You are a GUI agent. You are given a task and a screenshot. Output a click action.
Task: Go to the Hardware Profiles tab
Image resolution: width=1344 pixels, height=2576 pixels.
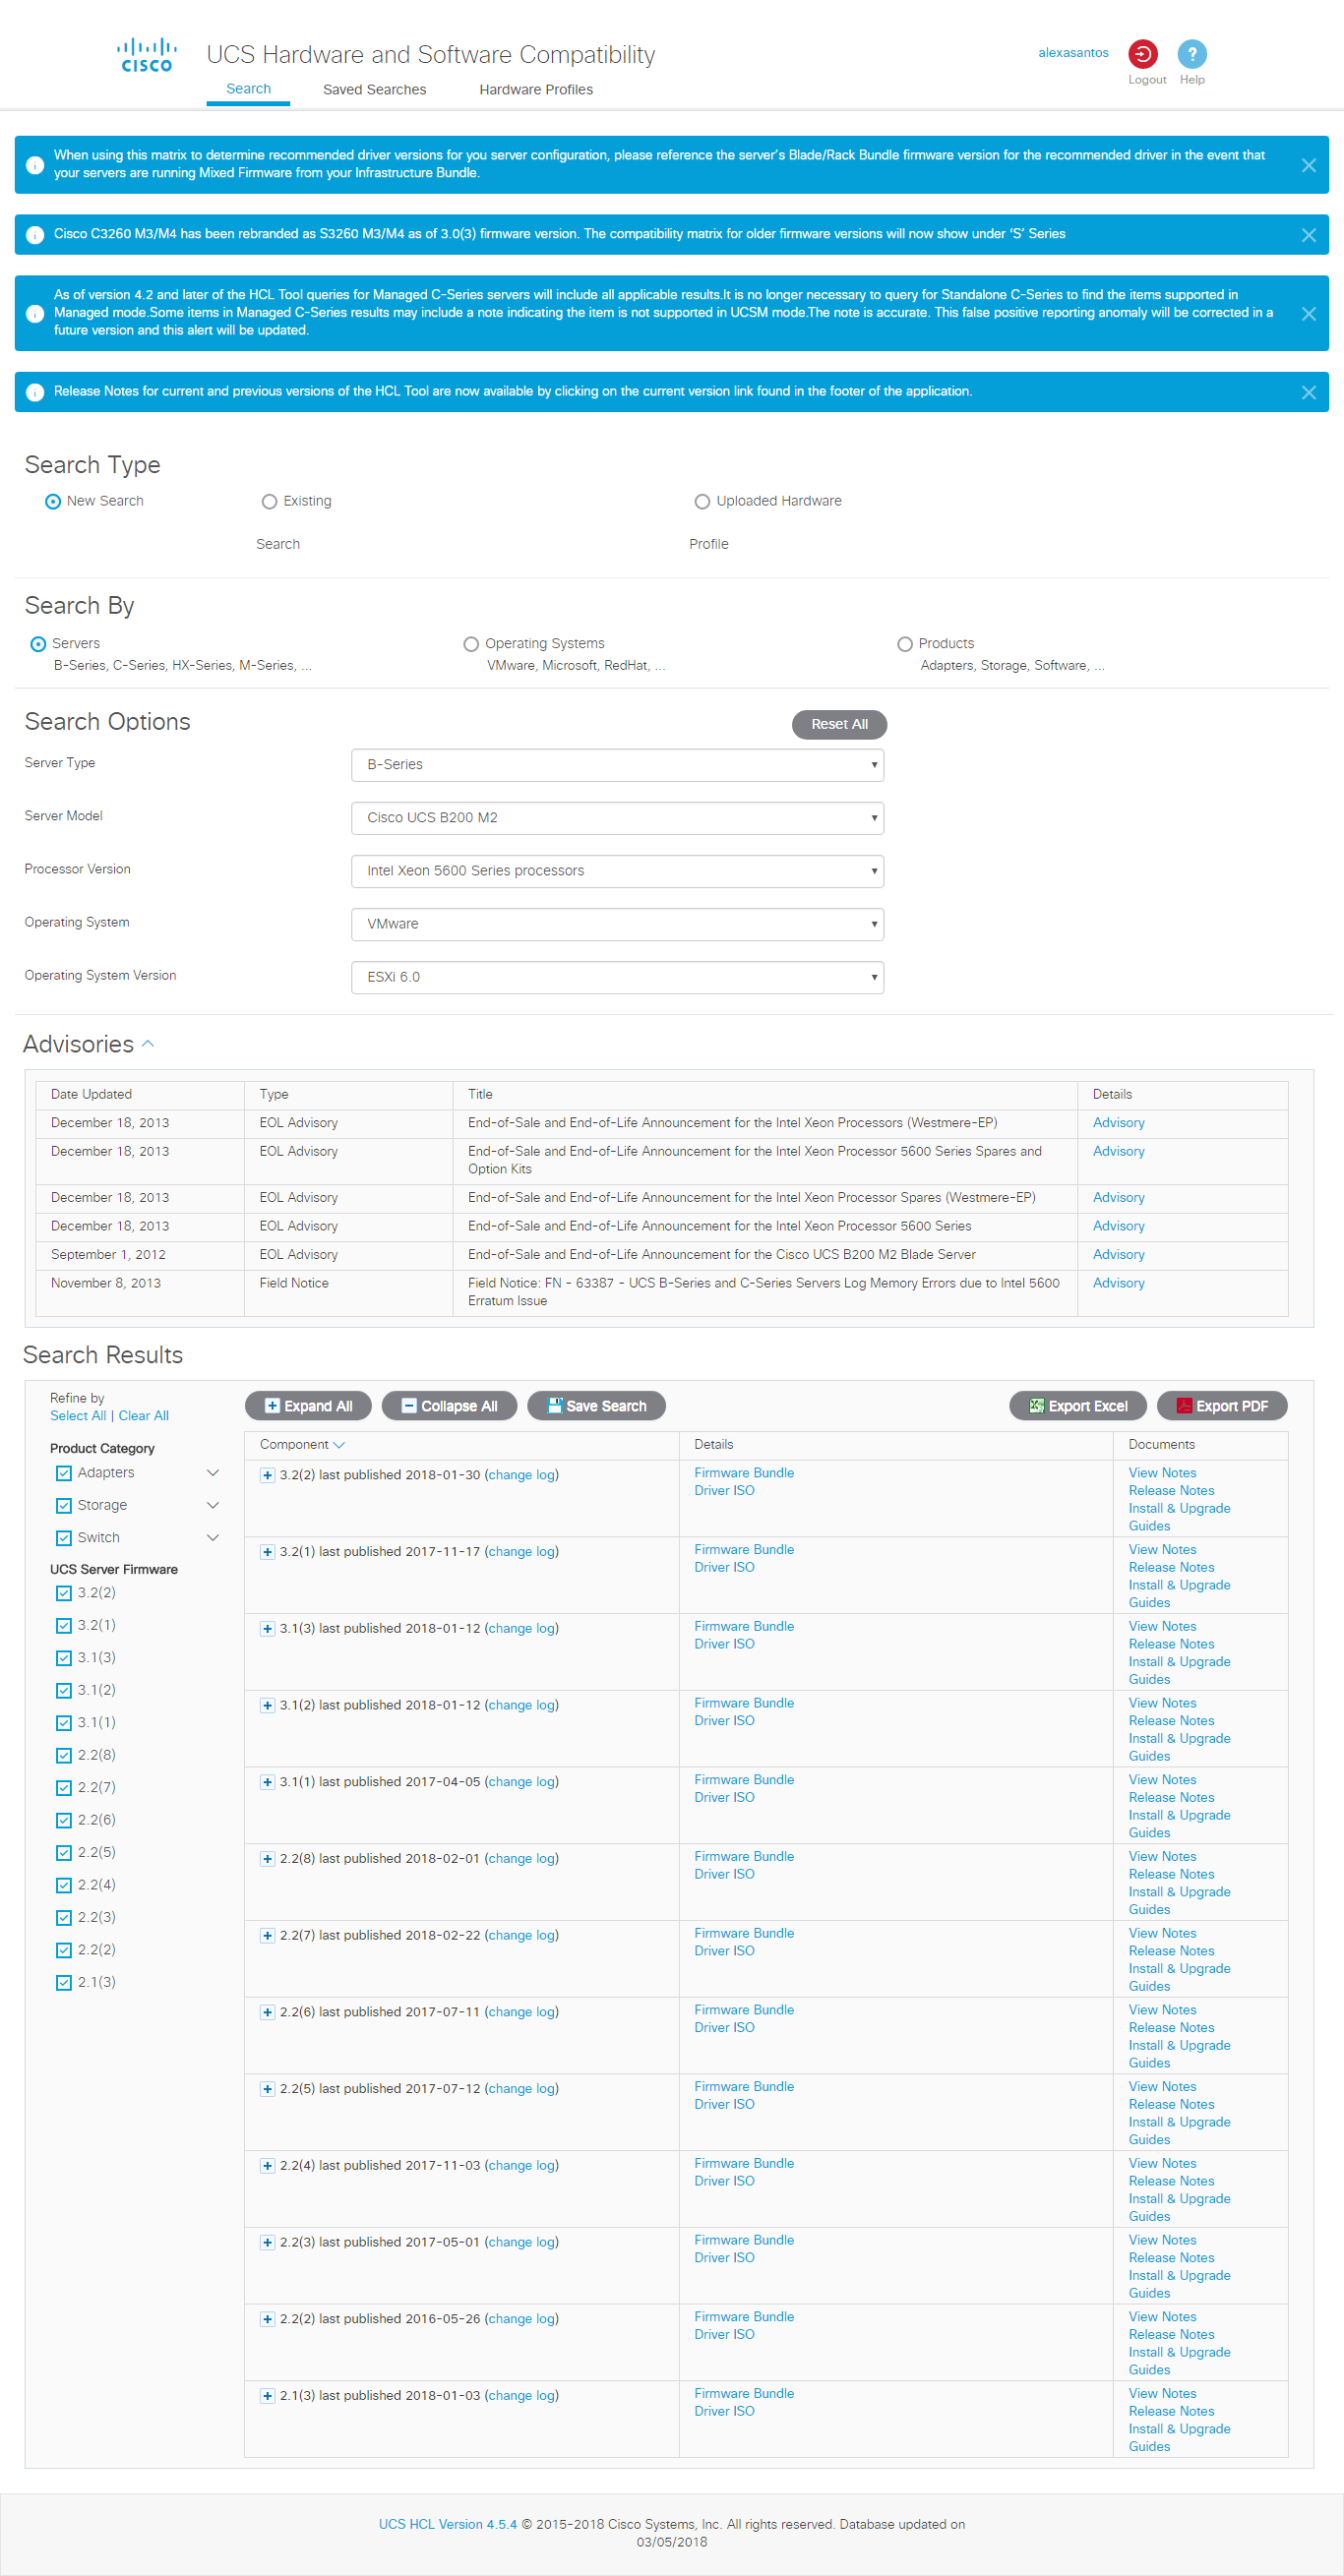536,90
